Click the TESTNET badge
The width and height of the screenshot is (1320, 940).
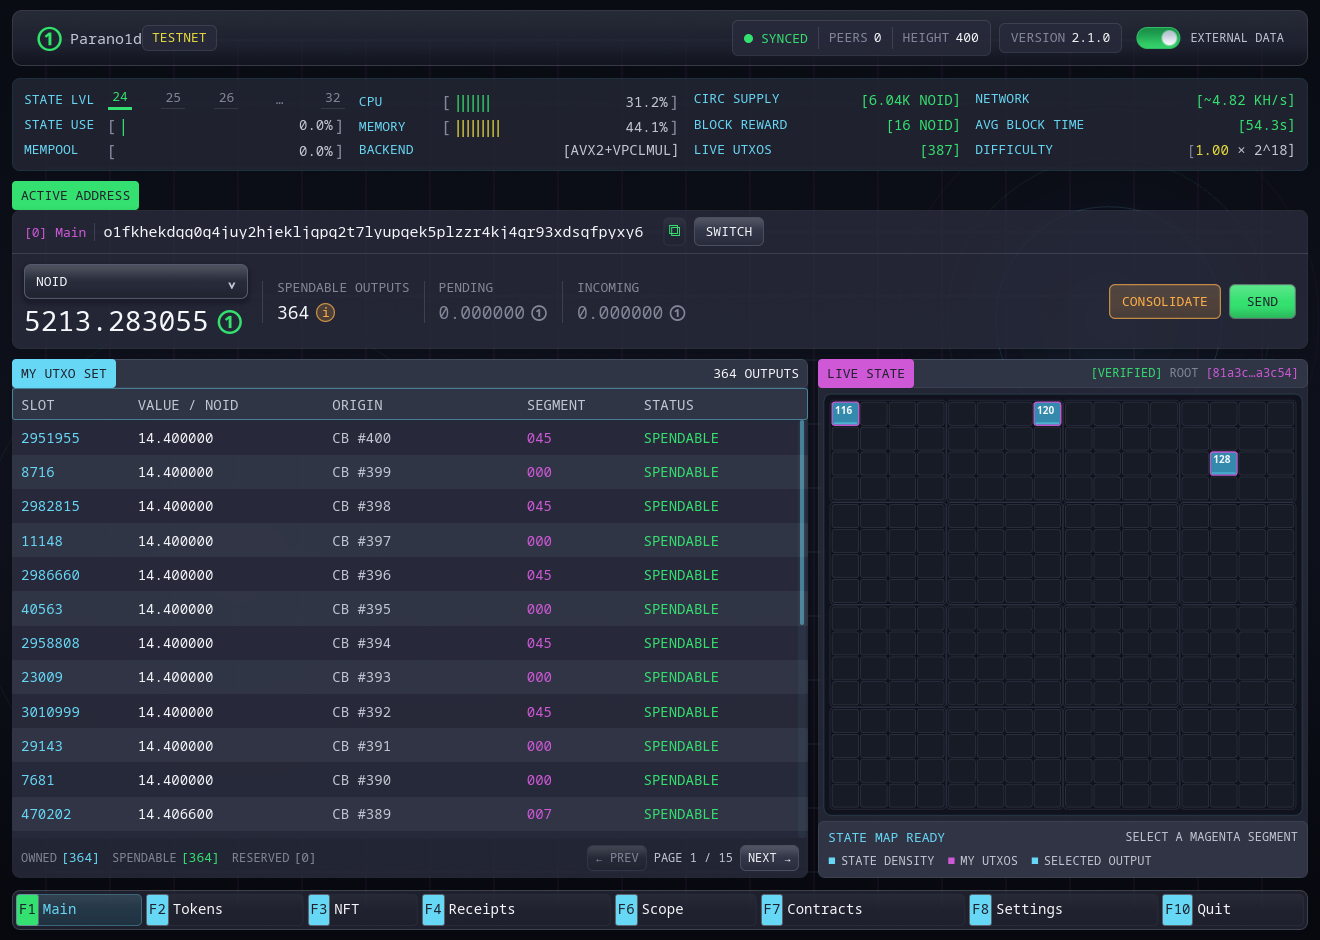pos(179,38)
